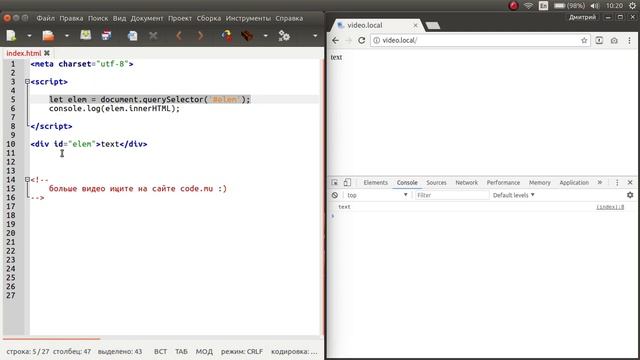Open a new tab in Chrome
The width and height of the screenshot is (640, 360).
tap(433, 26)
